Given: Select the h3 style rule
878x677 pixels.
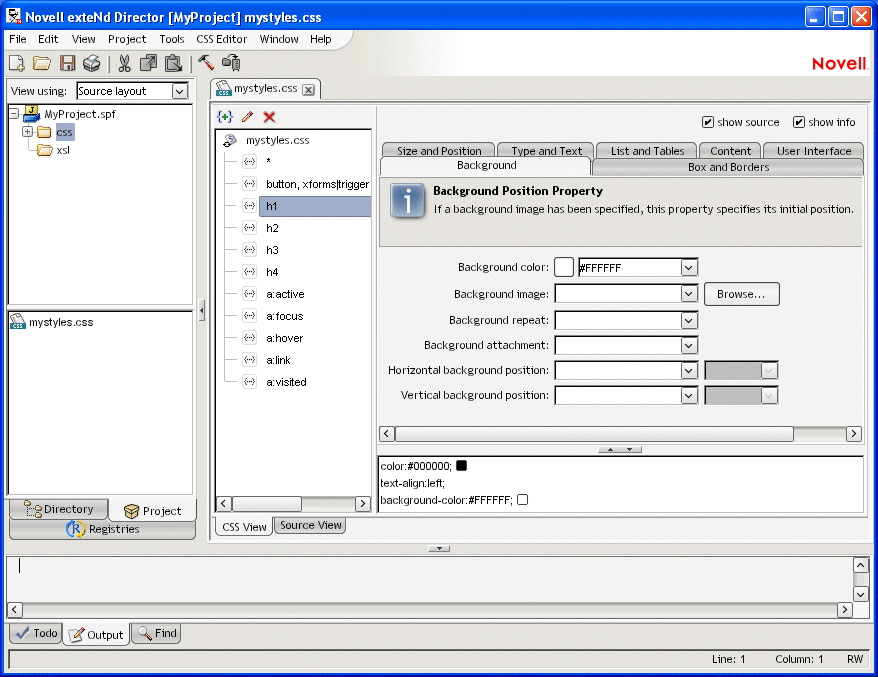Looking at the screenshot, I should click(x=272, y=250).
